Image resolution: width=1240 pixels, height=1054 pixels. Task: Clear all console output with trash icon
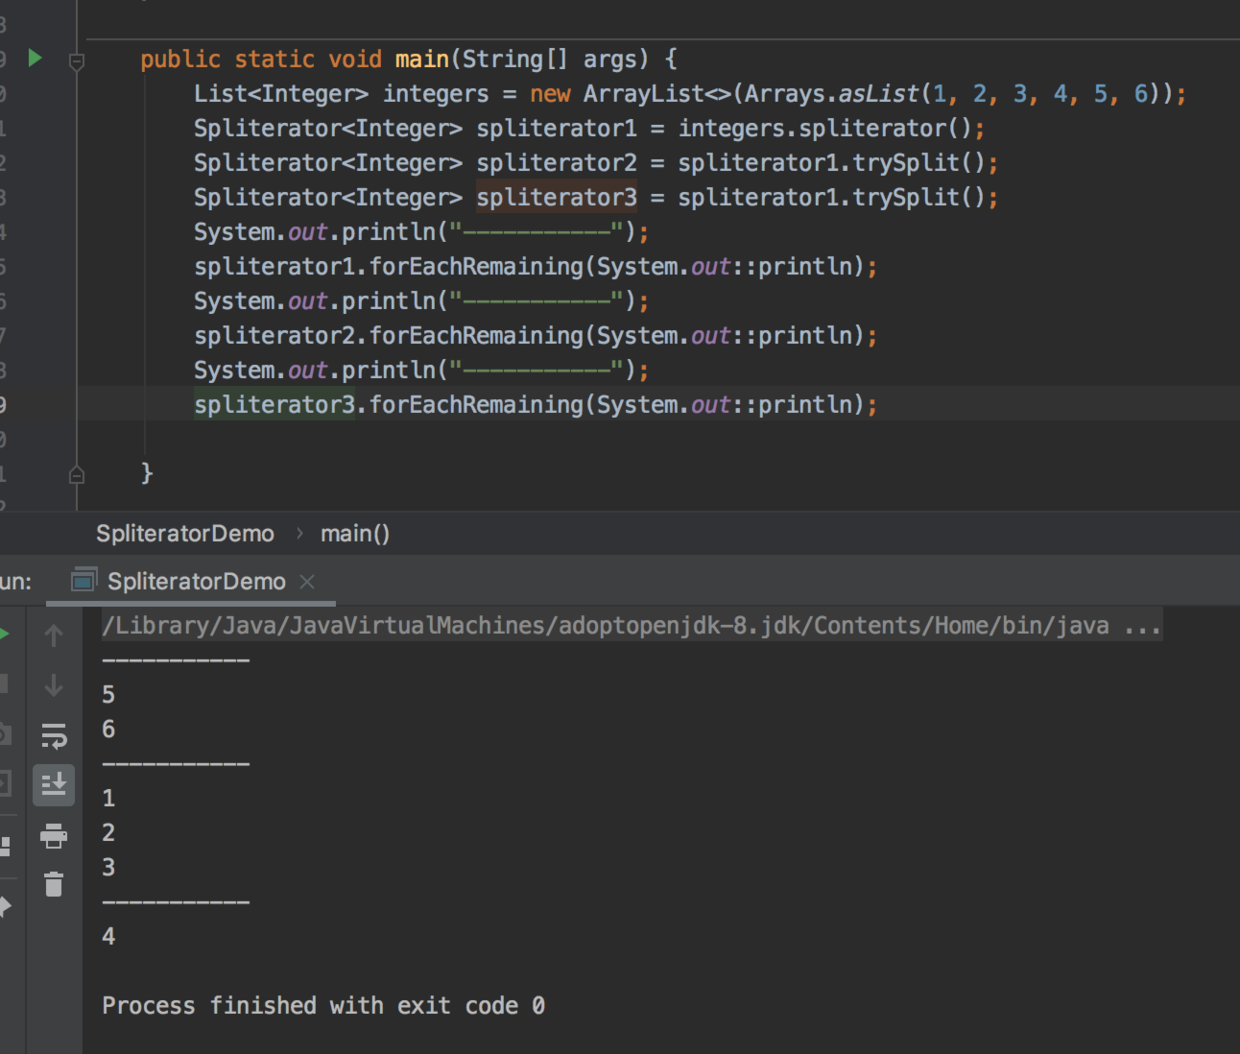click(x=53, y=884)
